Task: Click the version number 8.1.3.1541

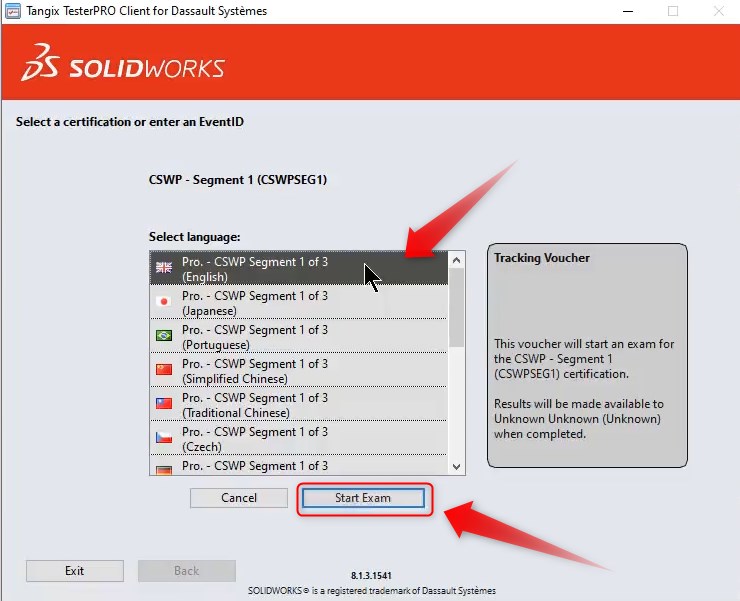Action: [371, 576]
